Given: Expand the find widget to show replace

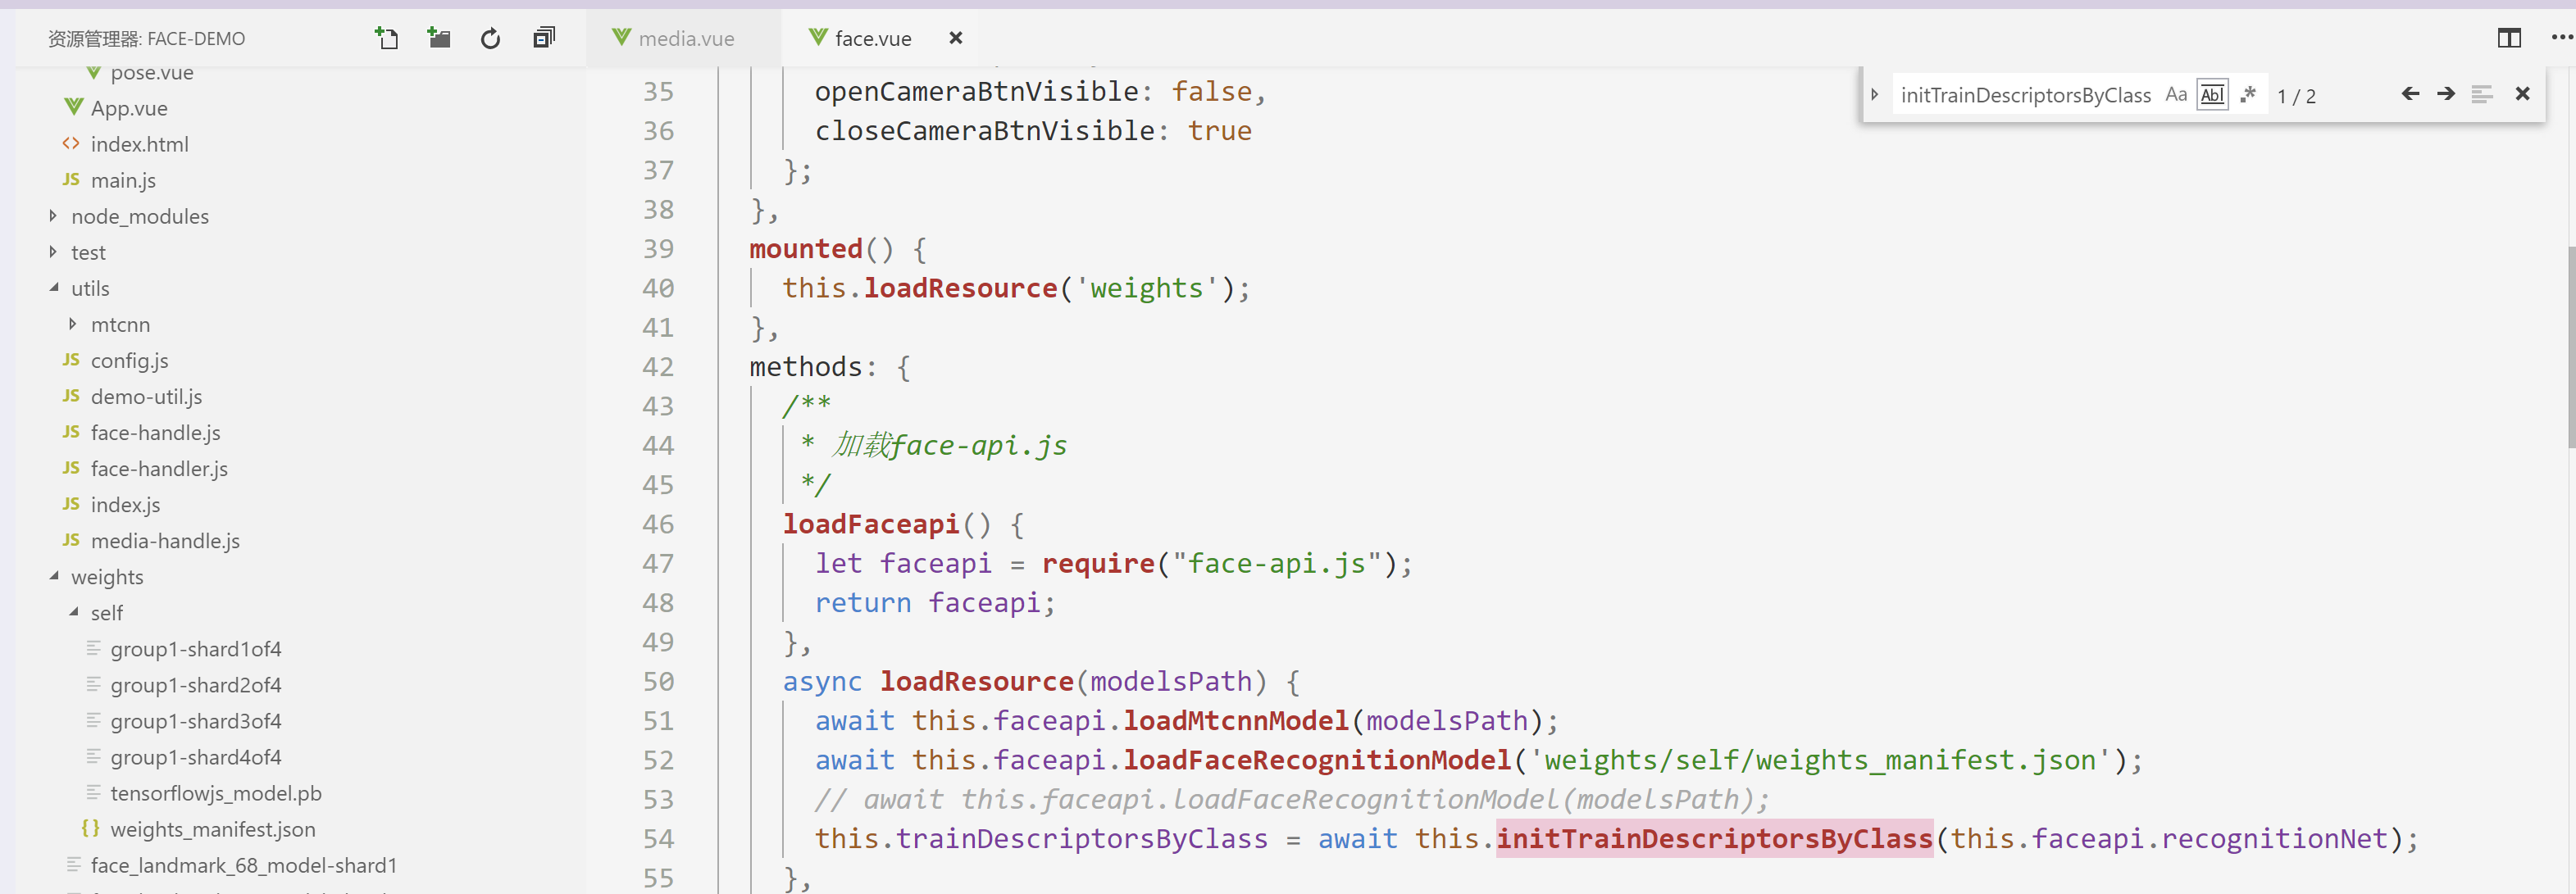Looking at the screenshot, I should tap(1874, 94).
